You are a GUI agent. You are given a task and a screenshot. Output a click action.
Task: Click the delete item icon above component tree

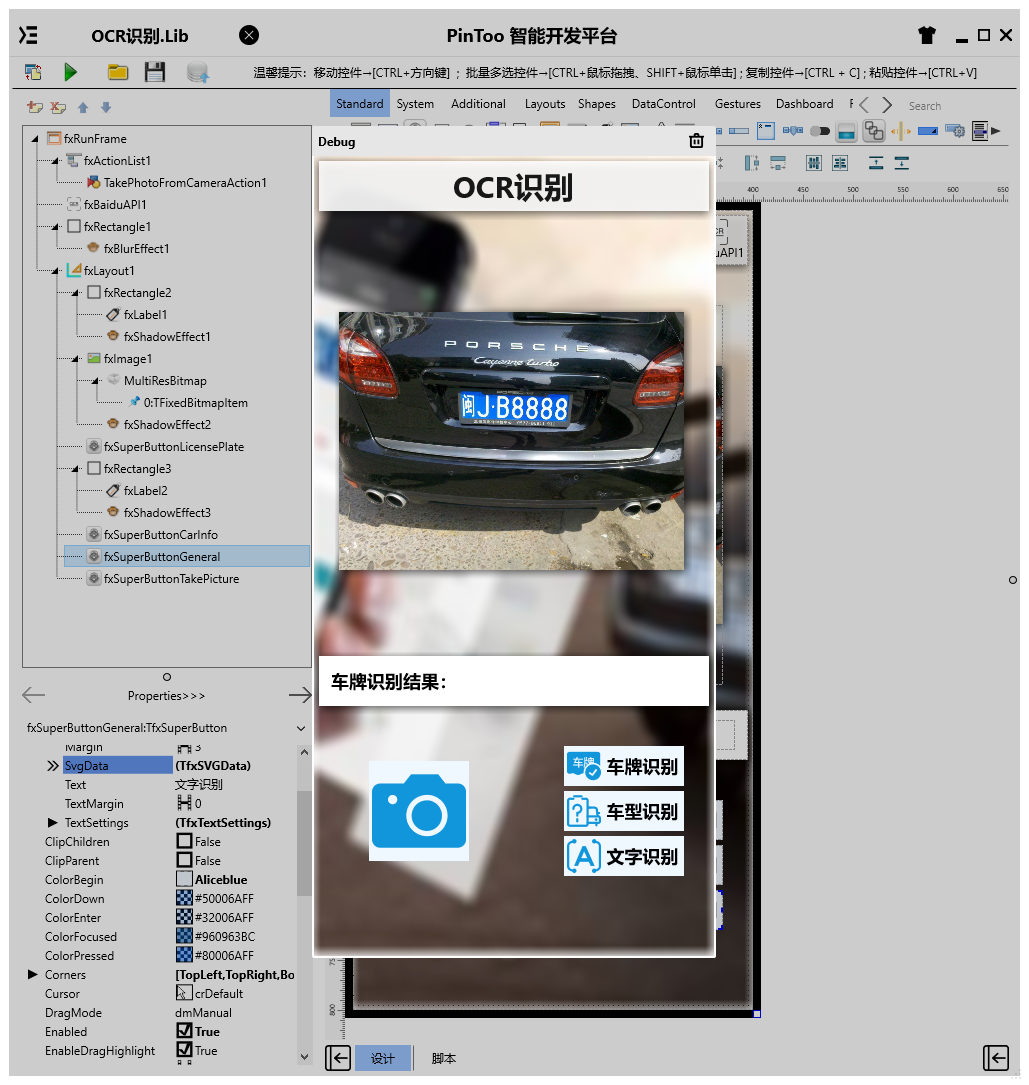(58, 107)
